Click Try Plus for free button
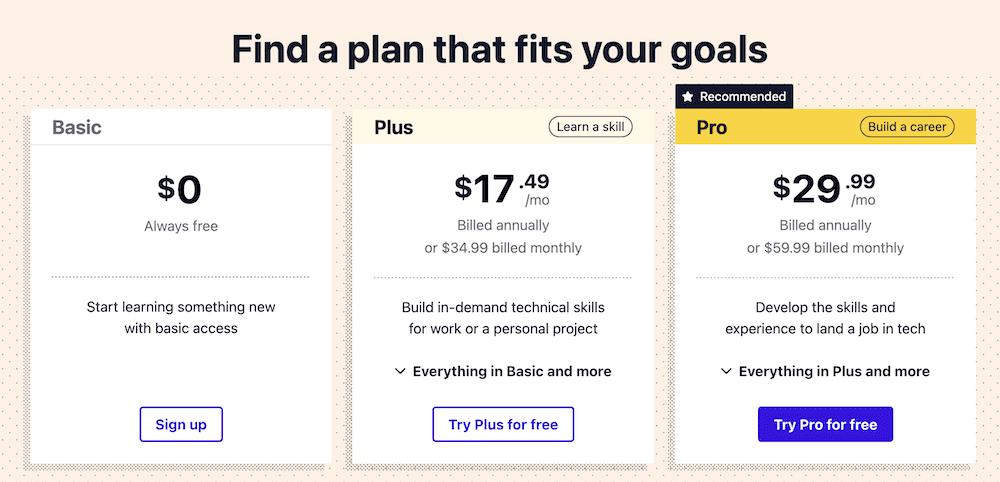The image size is (1000, 482). [x=503, y=425]
